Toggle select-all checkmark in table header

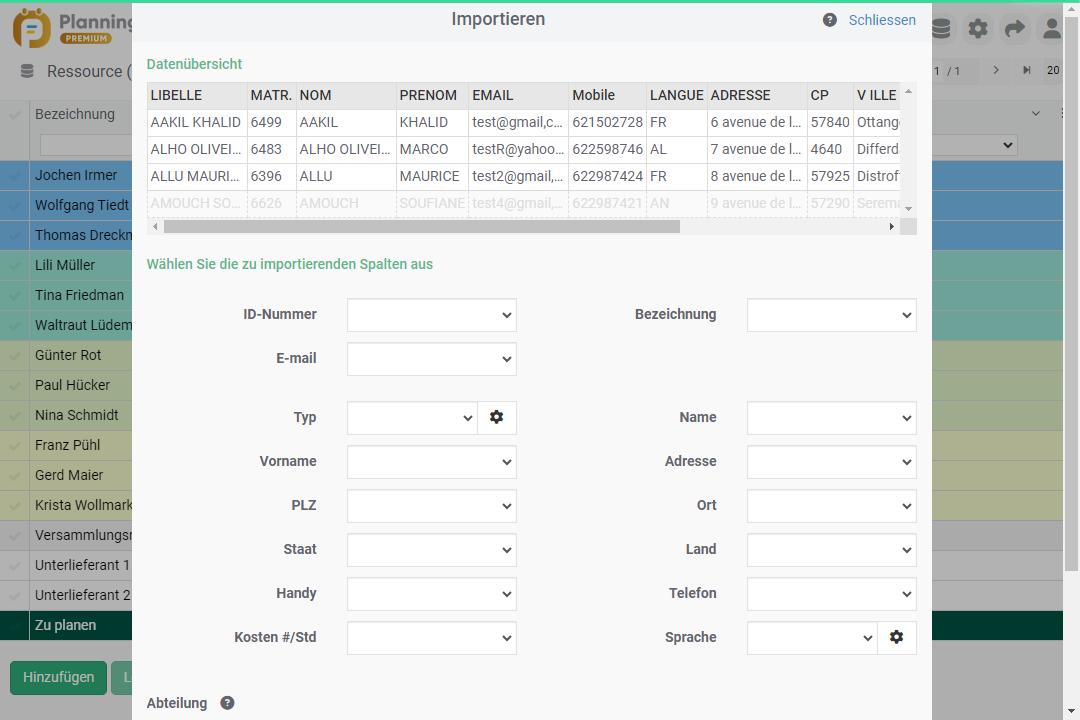[15, 115]
